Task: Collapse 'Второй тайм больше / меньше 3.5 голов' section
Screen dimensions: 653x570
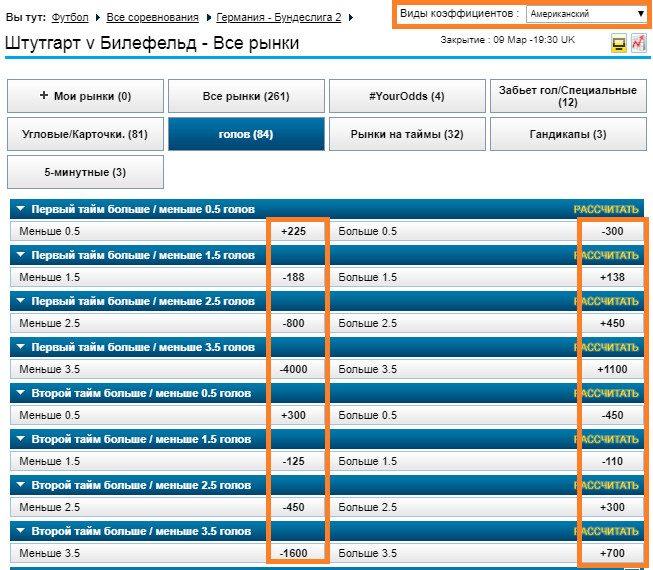Action: click(x=21, y=531)
